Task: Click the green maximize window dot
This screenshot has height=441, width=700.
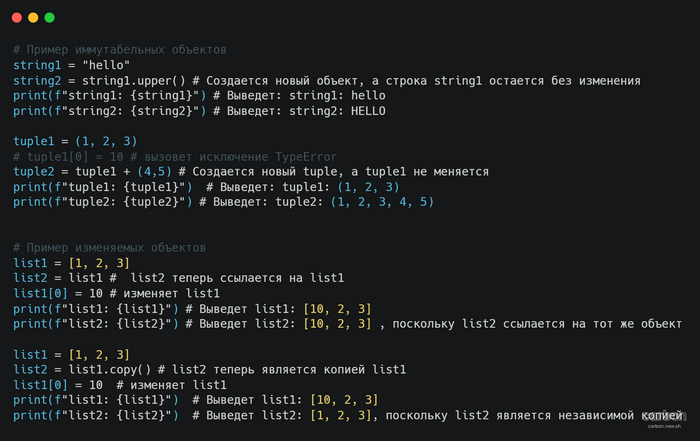Action: coord(50,18)
